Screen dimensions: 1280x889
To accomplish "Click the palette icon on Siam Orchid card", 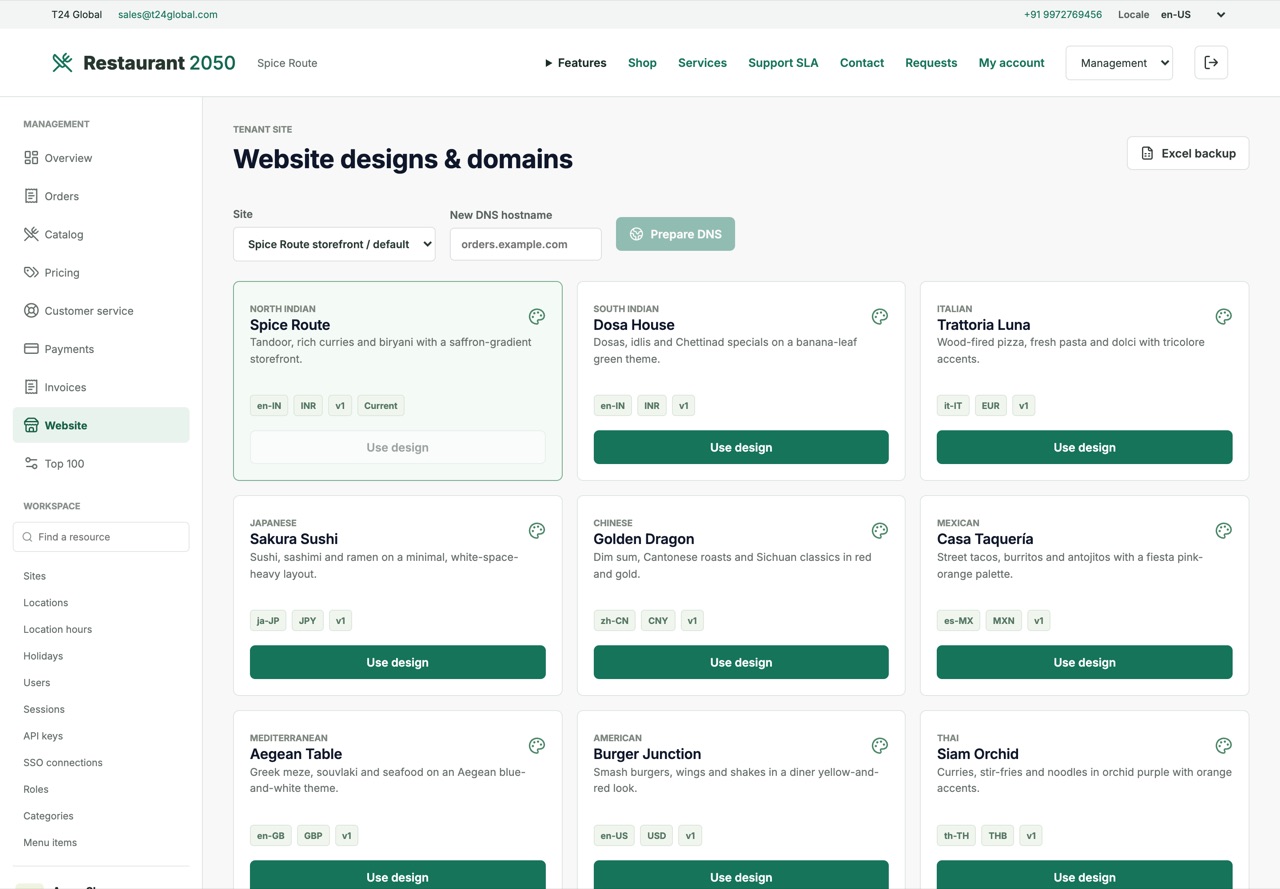I will 1223,746.
